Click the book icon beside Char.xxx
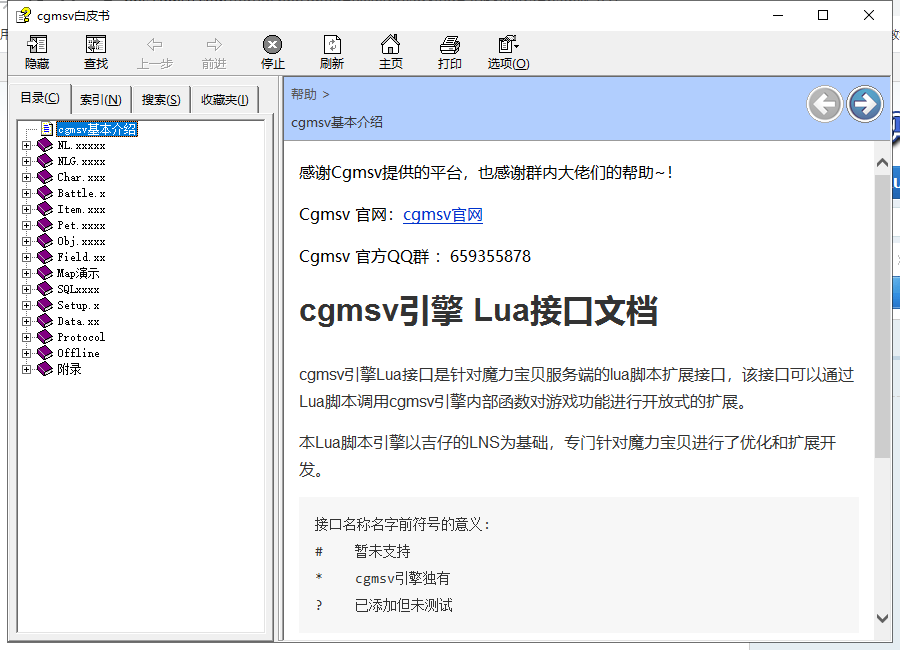 click(x=45, y=177)
